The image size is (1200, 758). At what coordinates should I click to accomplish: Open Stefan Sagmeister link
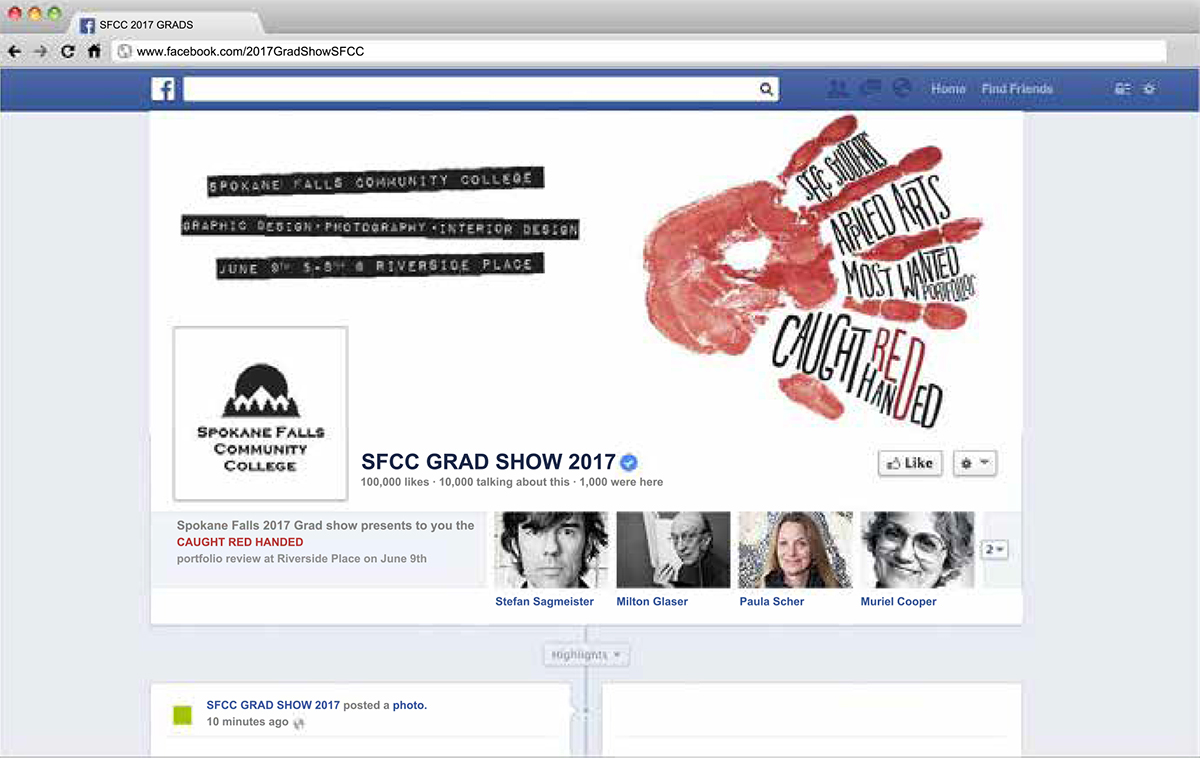pos(545,602)
